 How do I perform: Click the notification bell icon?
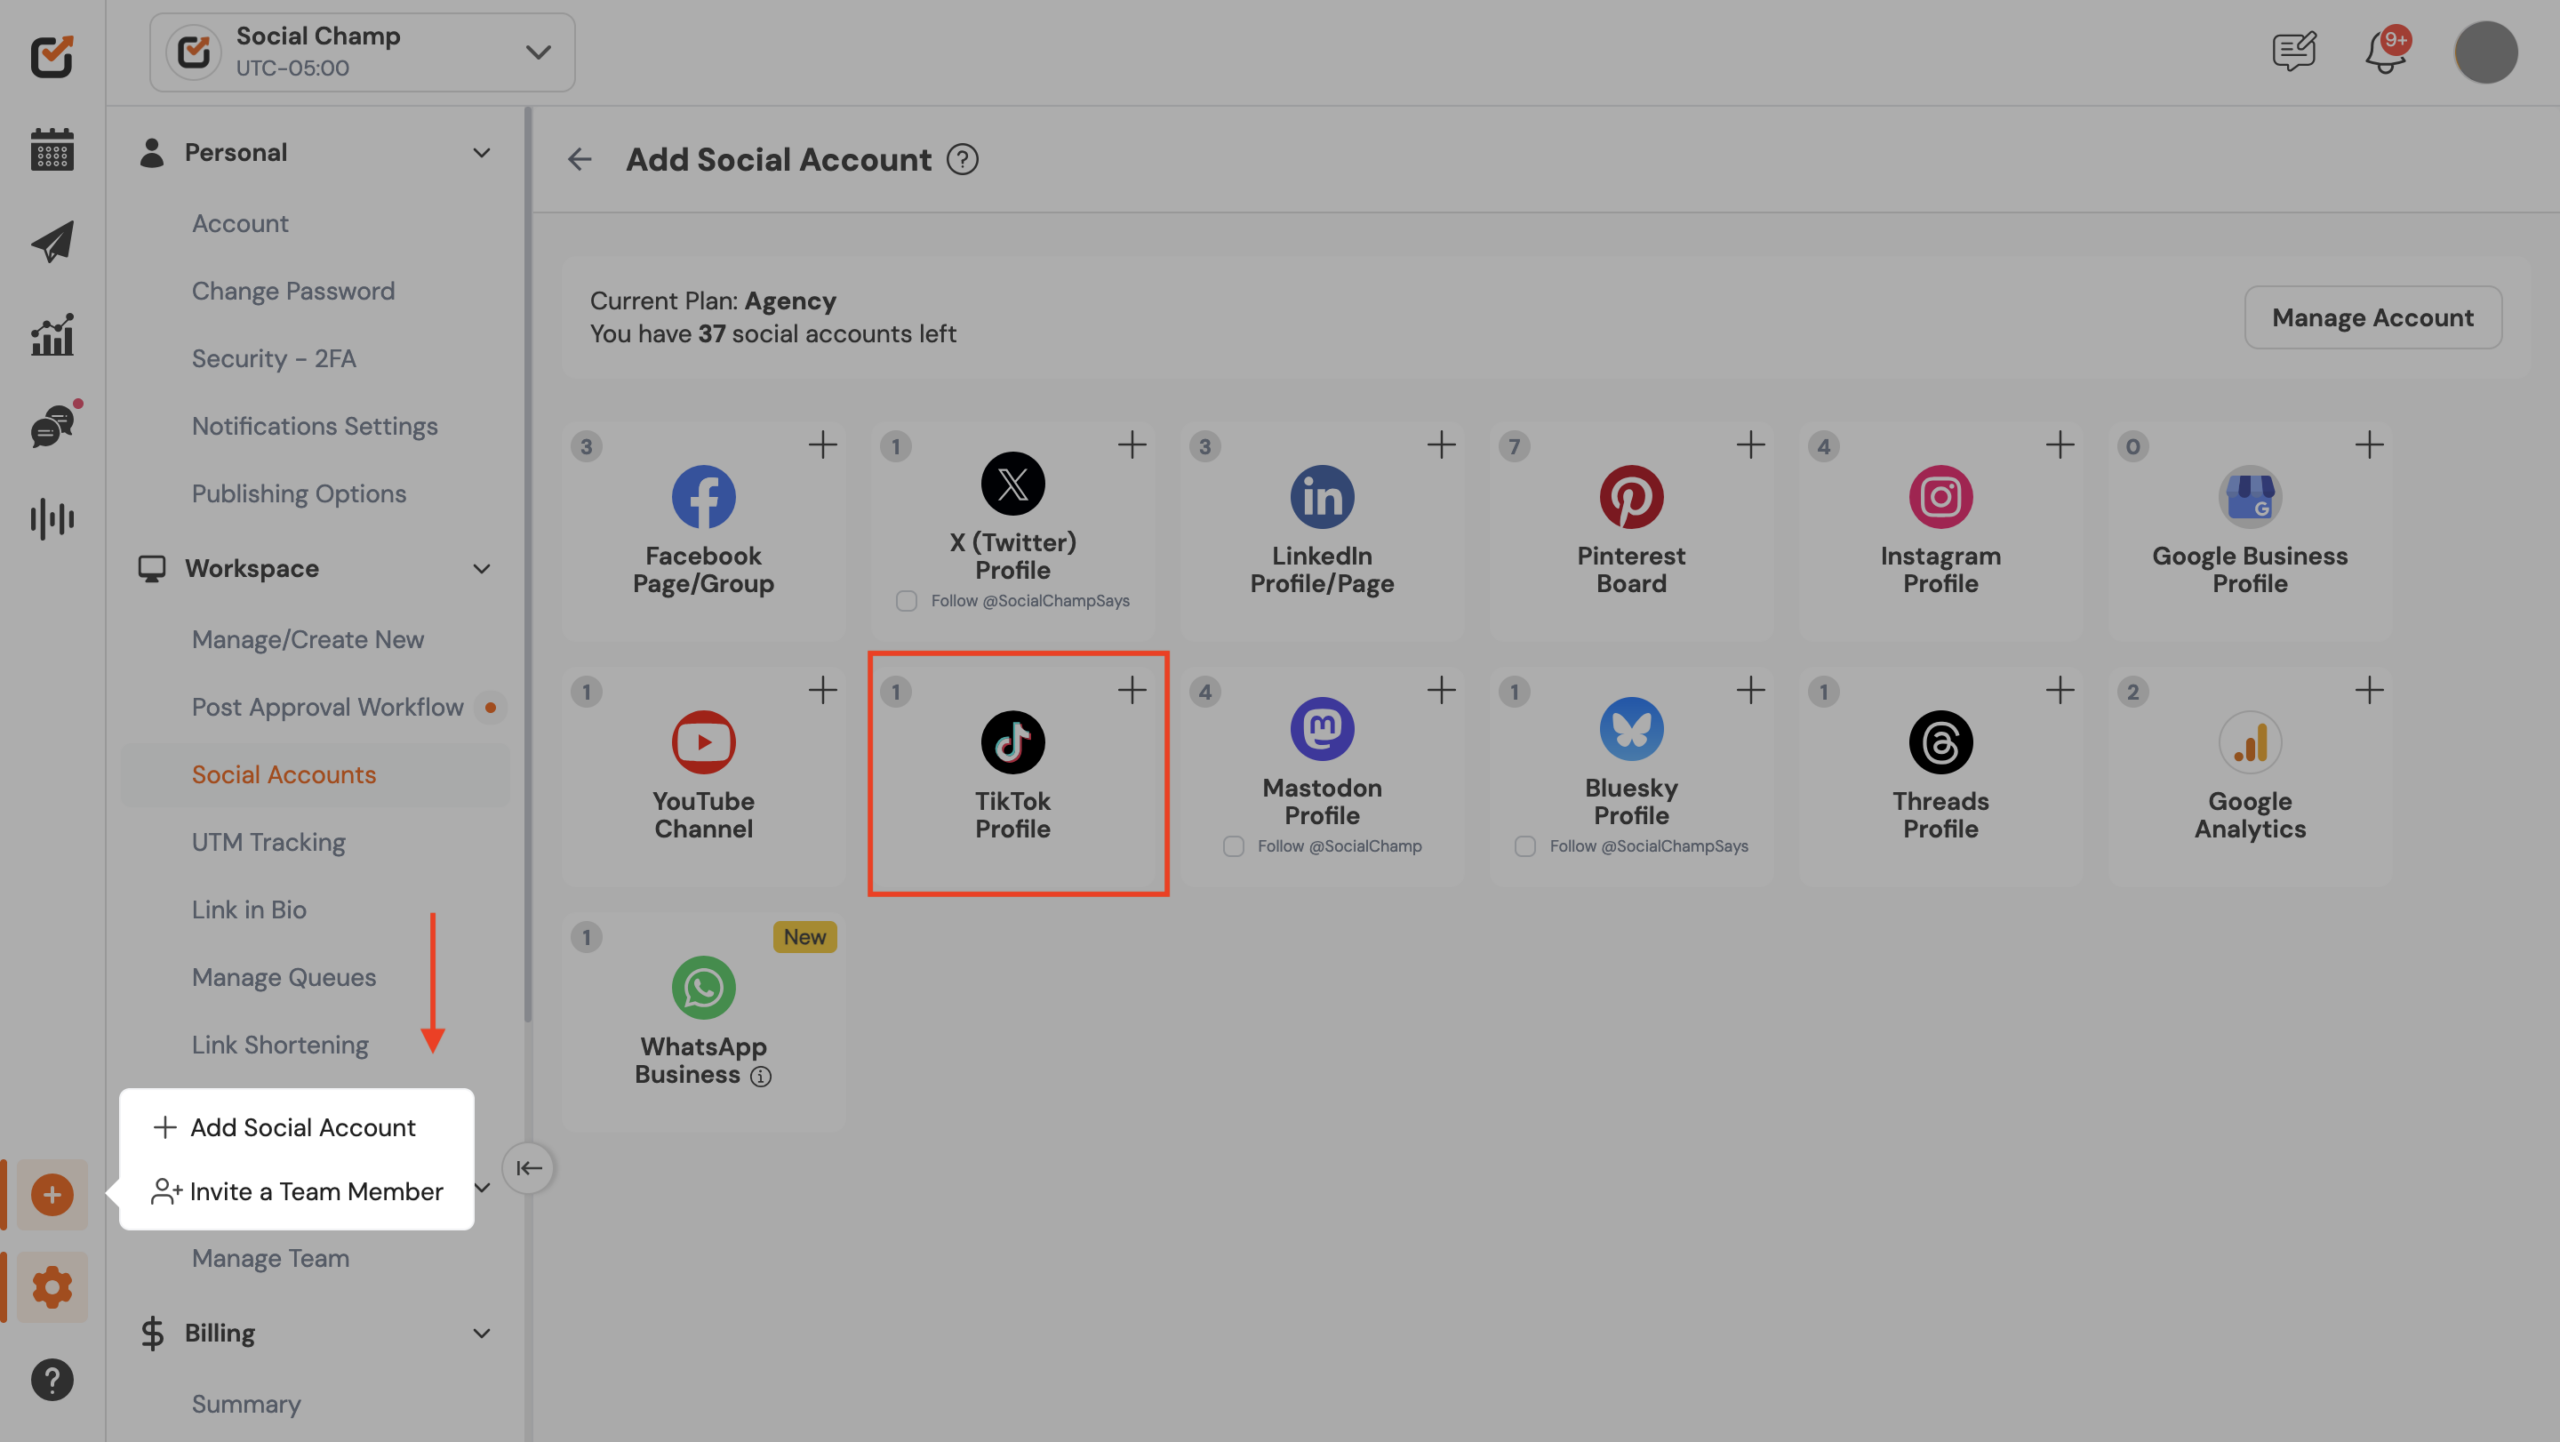click(2385, 52)
